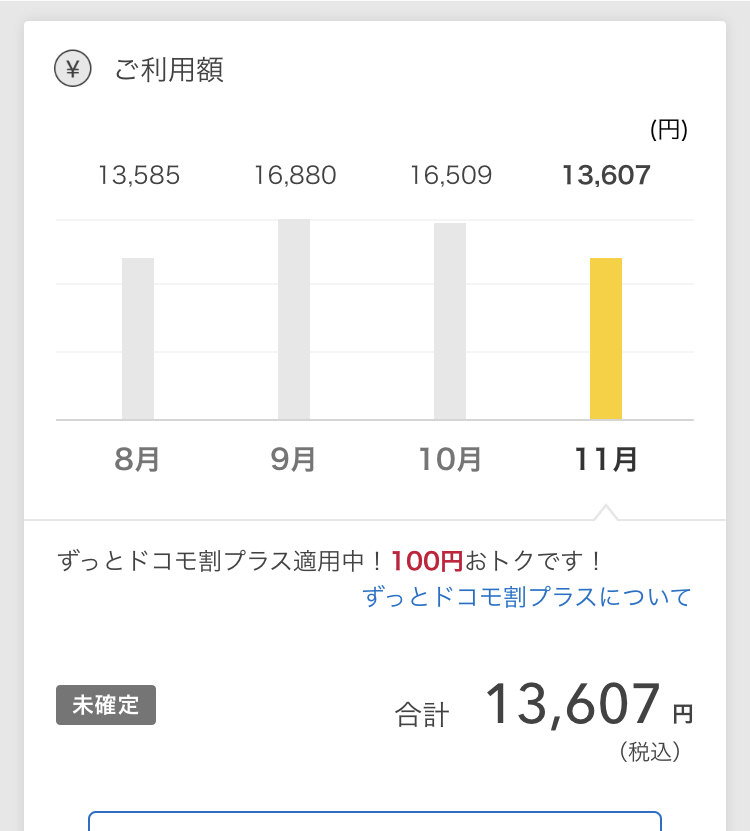Click the yellow November bar

click(606, 339)
